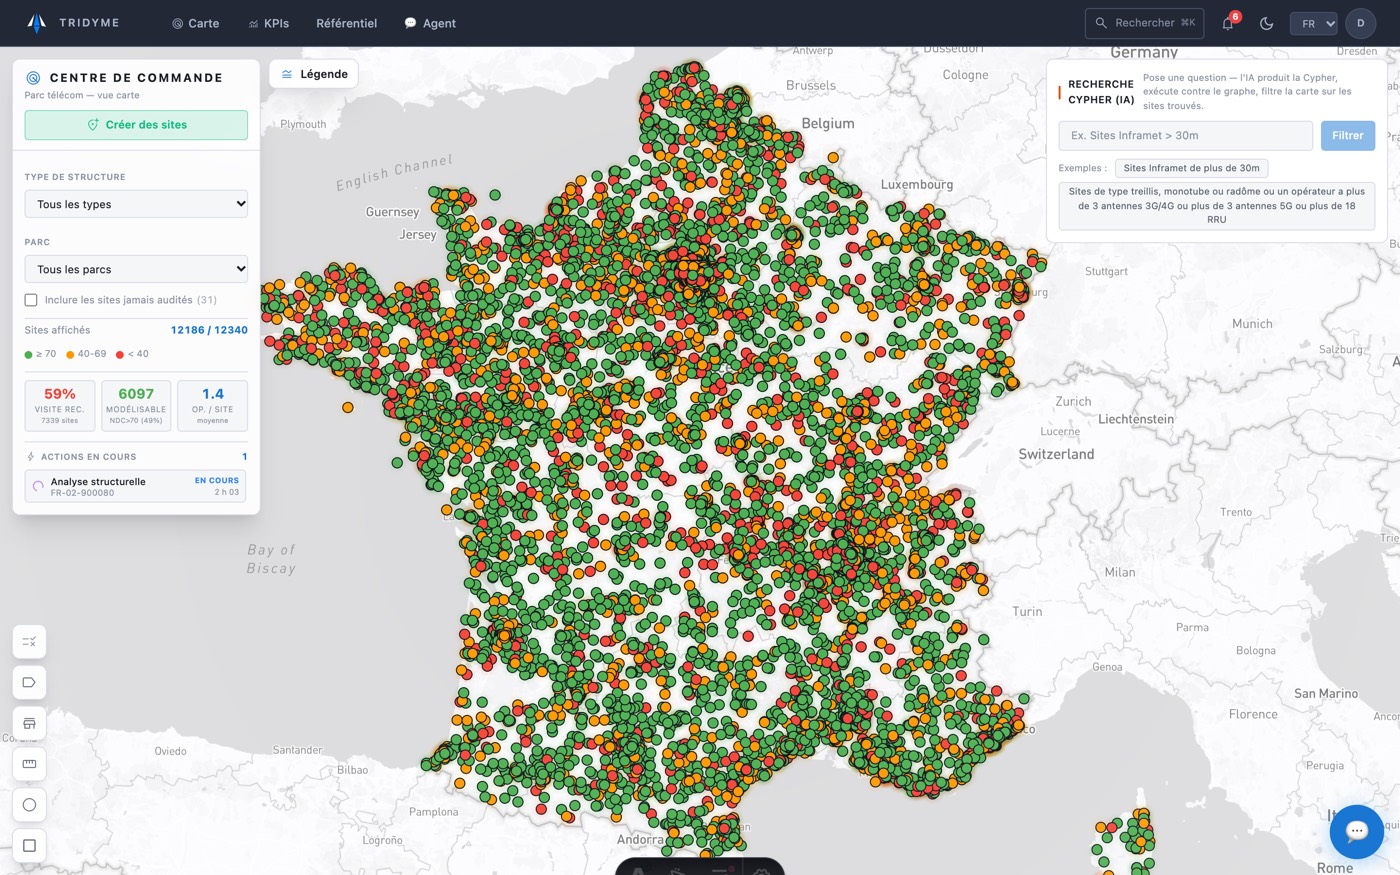Open the Agent navigation tab
The width and height of the screenshot is (1400, 875).
pos(430,23)
